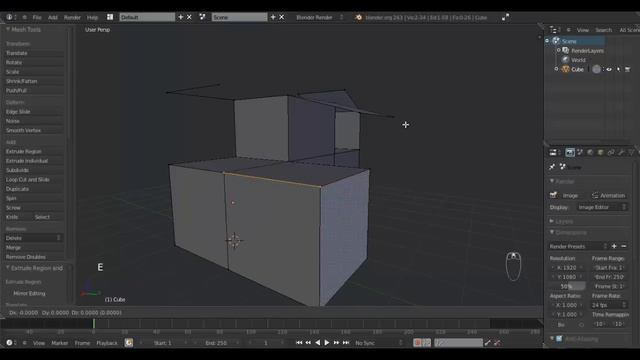Toggle Cube selectability cursor icon
This screenshot has width=640, height=360.
[618, 69]
